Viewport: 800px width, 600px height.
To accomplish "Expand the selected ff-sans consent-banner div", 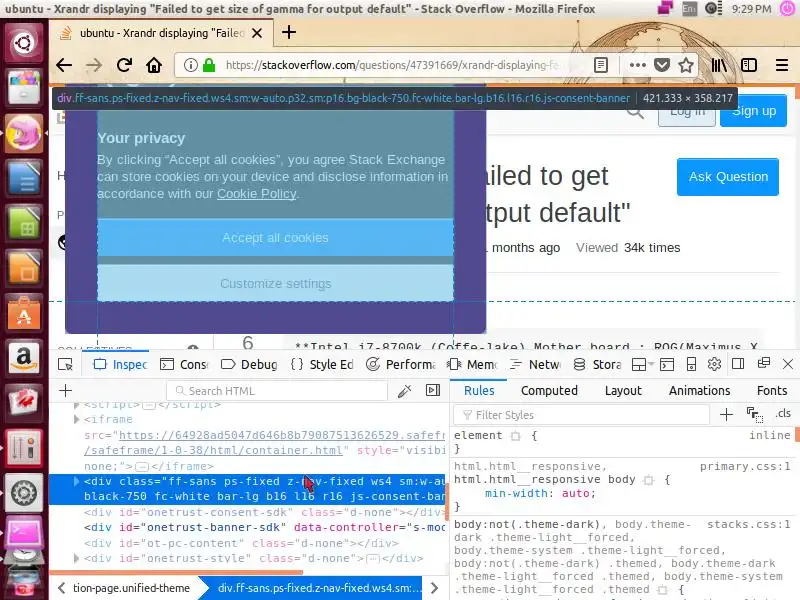I will point(77,481).
